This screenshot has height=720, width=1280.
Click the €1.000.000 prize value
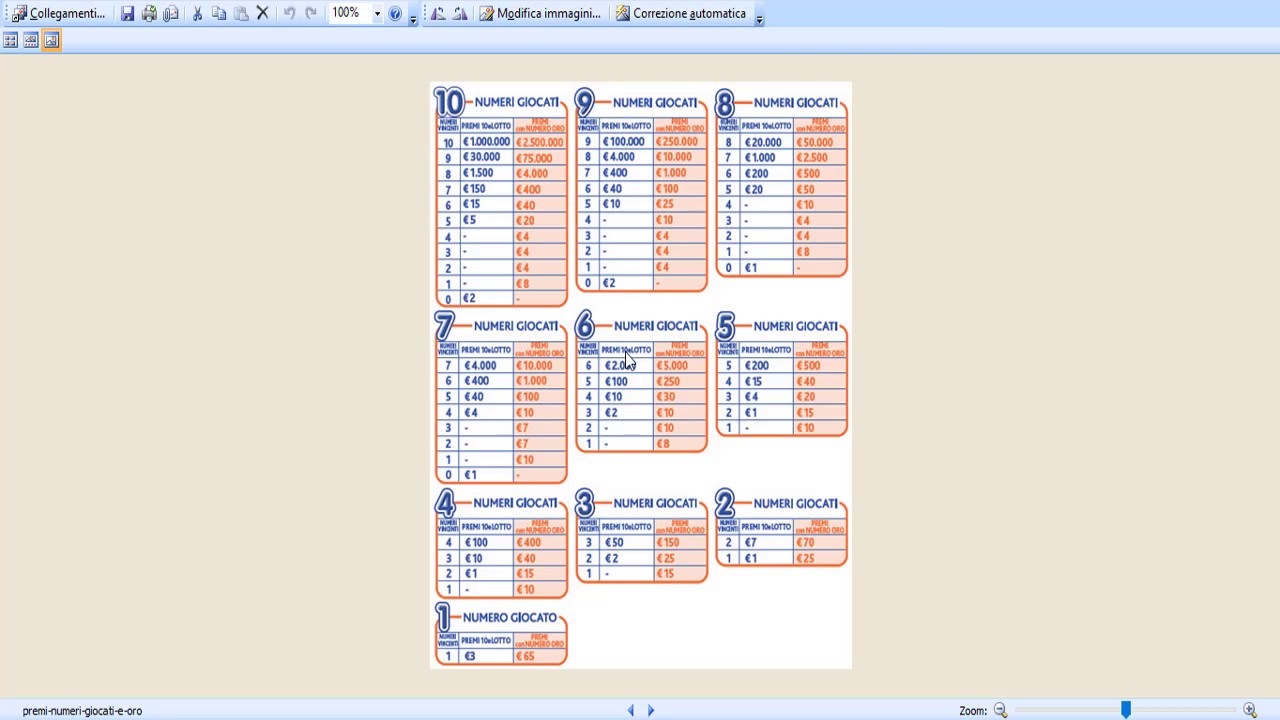pyautogui.click(x=486, y=142)
